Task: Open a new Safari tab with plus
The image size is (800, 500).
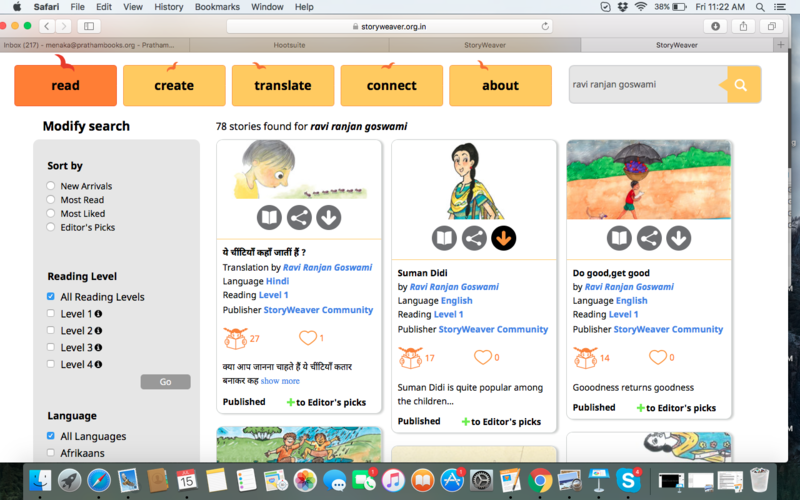Action: click(x=781, y=45)
